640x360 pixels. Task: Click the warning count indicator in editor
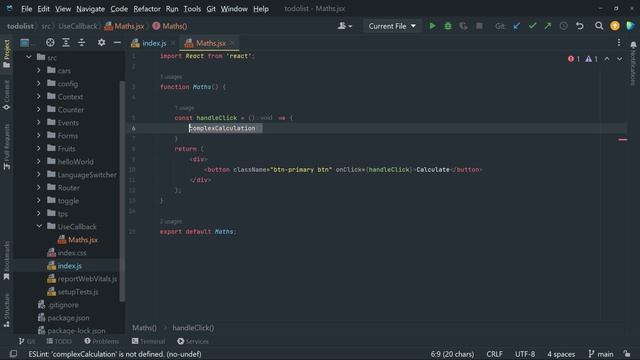(591, 59)
